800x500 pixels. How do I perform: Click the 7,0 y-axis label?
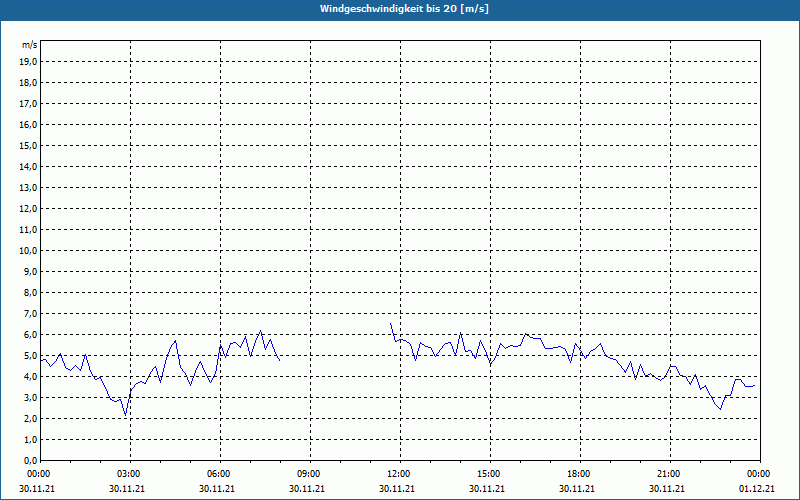31,314
